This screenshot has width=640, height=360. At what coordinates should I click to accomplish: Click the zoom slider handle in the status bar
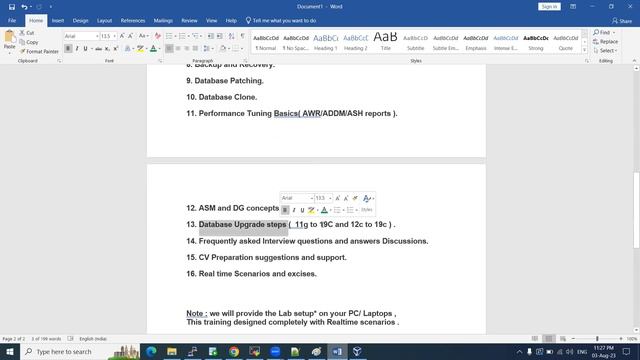point(597,339)
